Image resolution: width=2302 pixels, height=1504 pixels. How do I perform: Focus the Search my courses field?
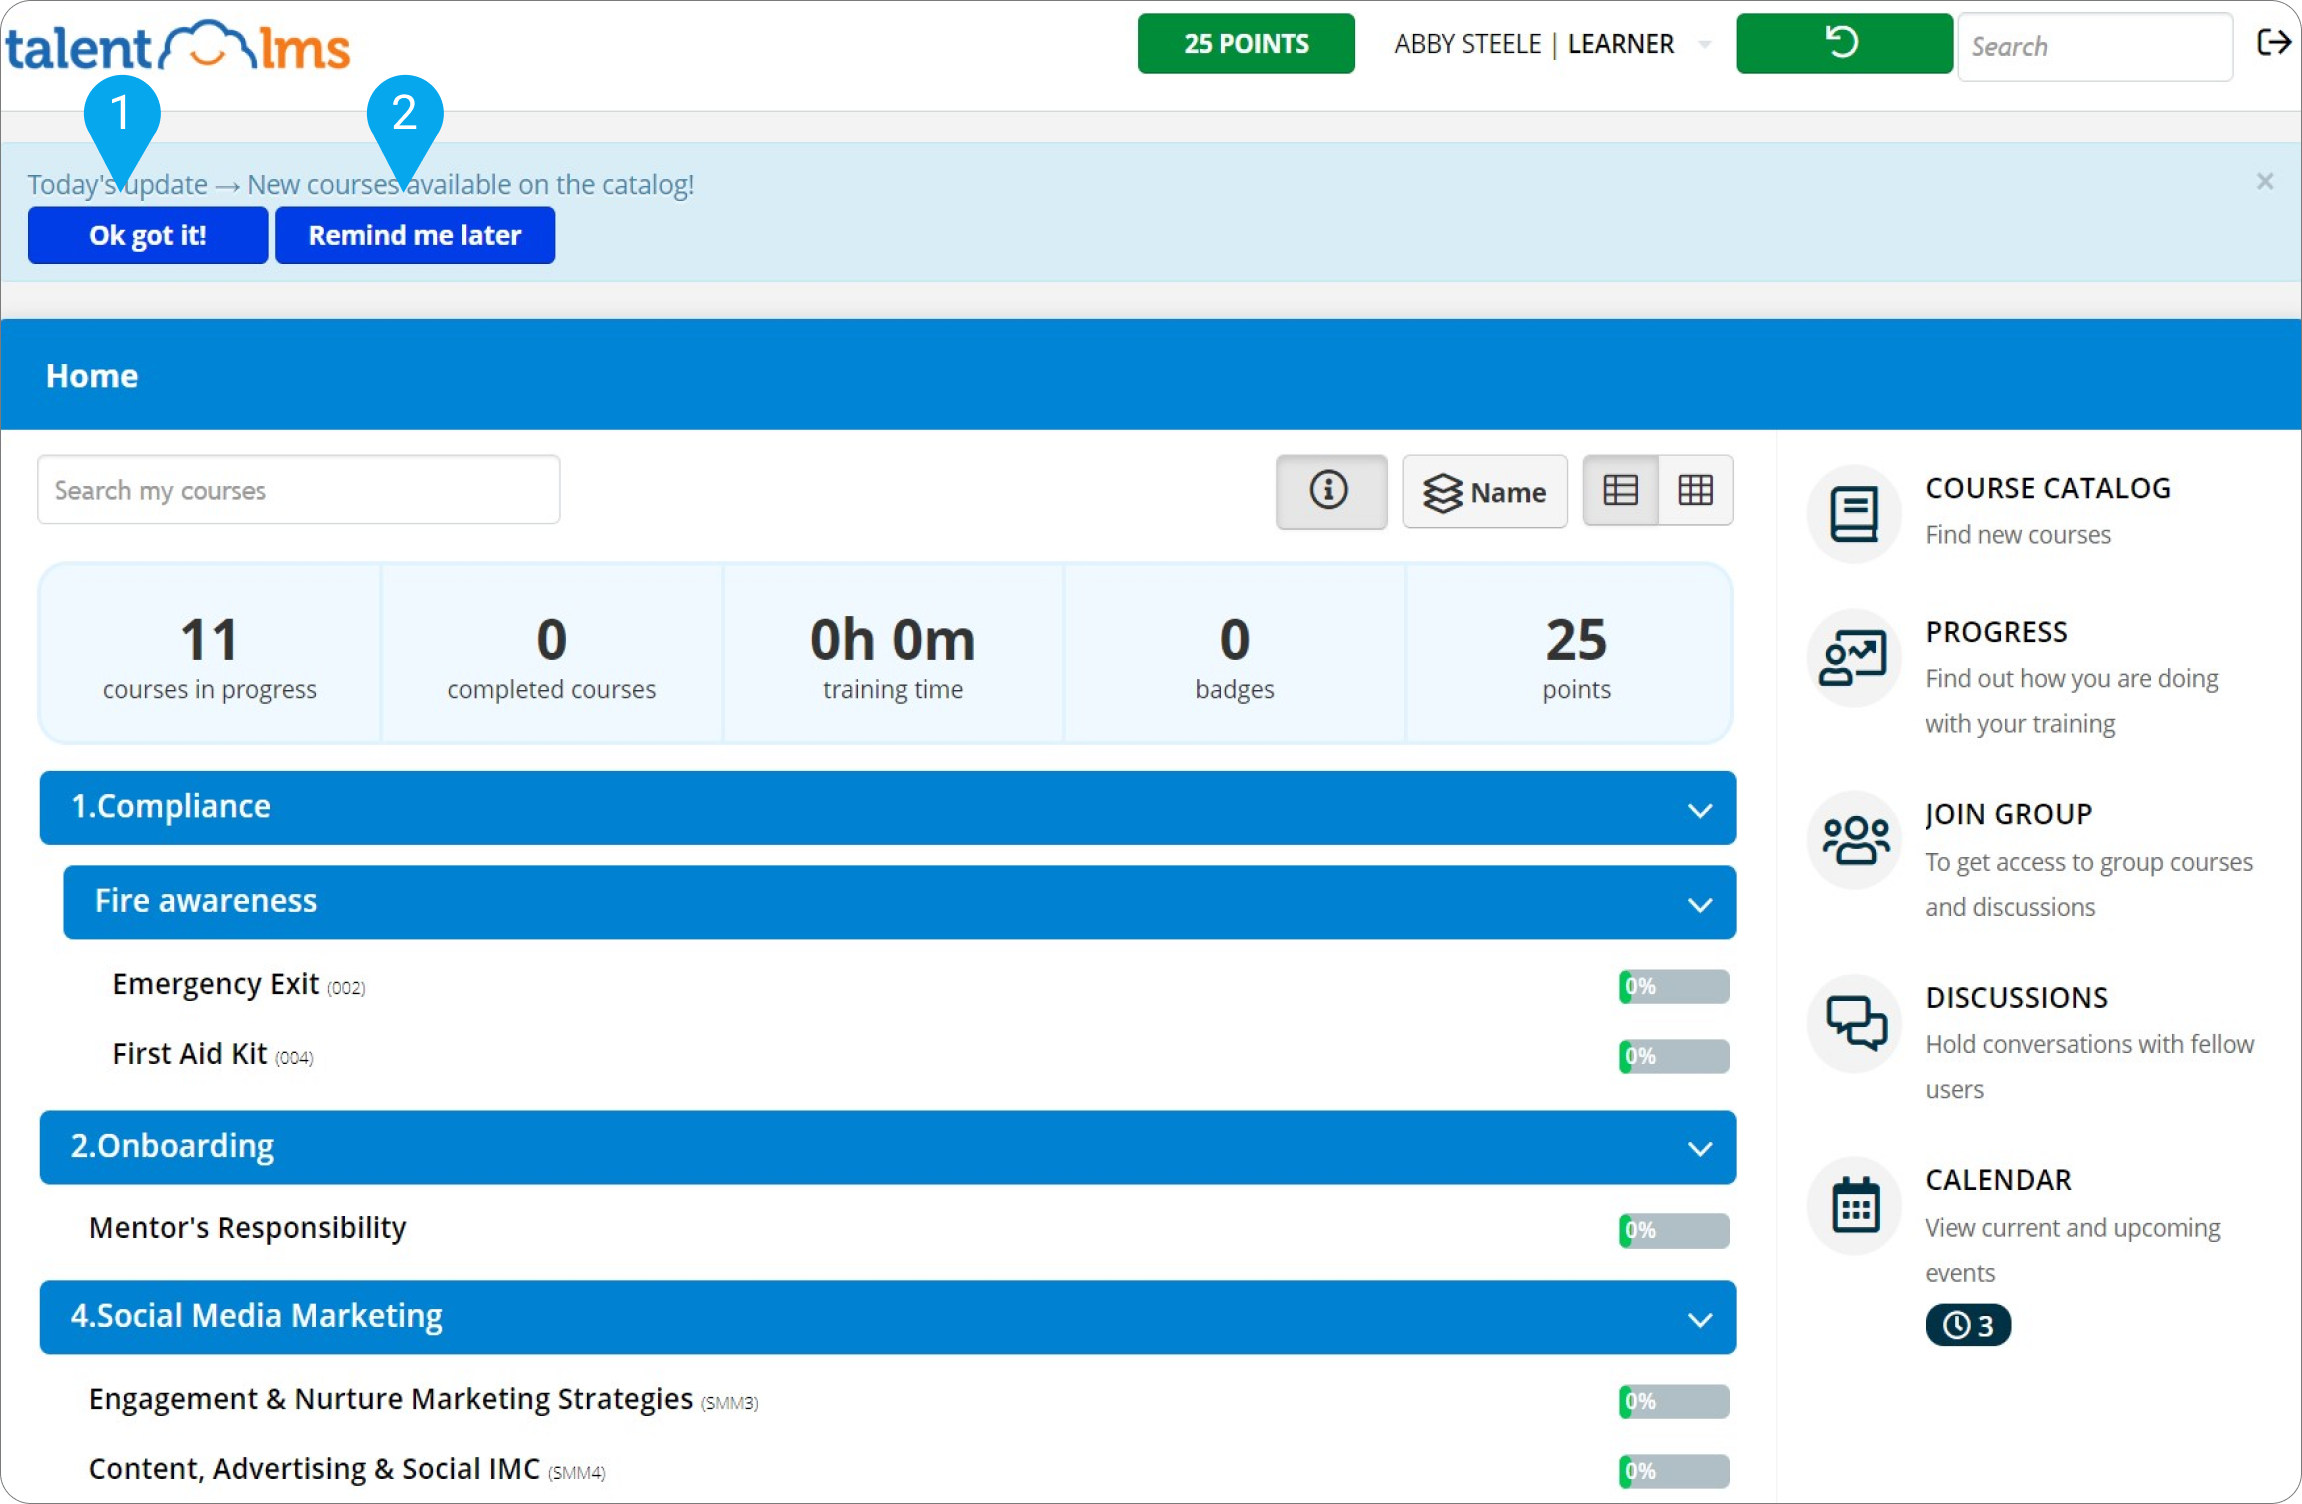(x=298, y=490)
